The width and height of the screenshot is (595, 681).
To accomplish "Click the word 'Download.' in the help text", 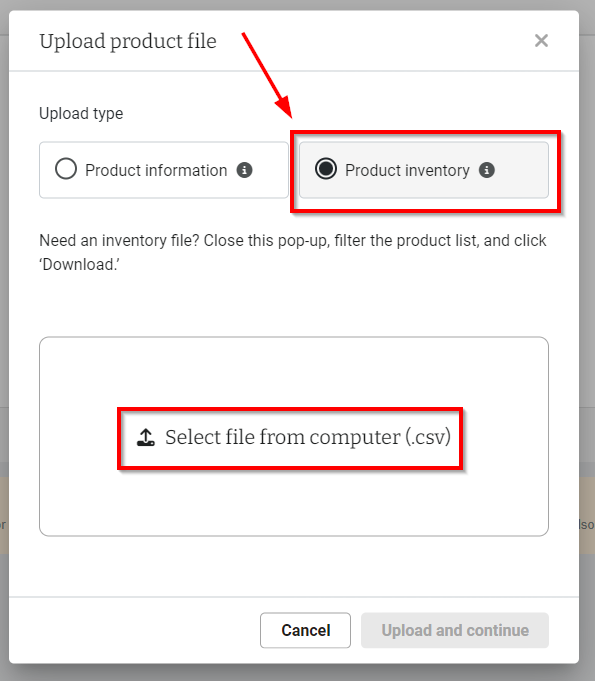I will coord(79,264).
